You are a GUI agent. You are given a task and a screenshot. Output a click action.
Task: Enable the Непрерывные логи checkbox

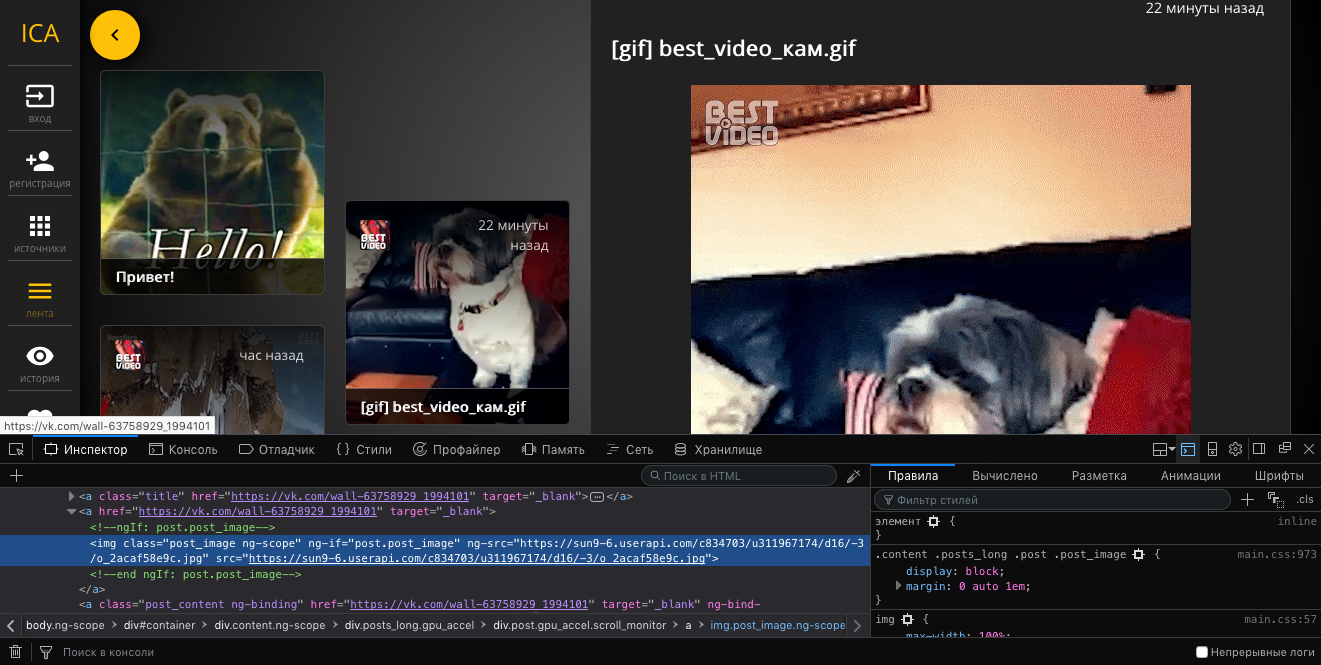click(x=1203, y=652)
